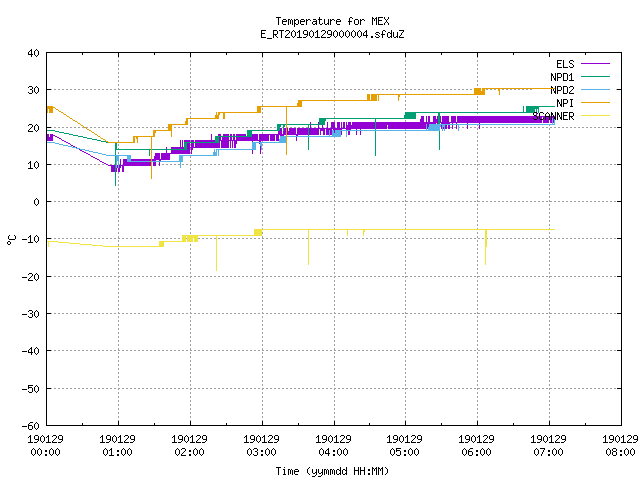Image resolution: width=640 pixels, height=480 pixels.
Task: Click the x-axis tick label 190129 03:00
Action: coord(261,445)
